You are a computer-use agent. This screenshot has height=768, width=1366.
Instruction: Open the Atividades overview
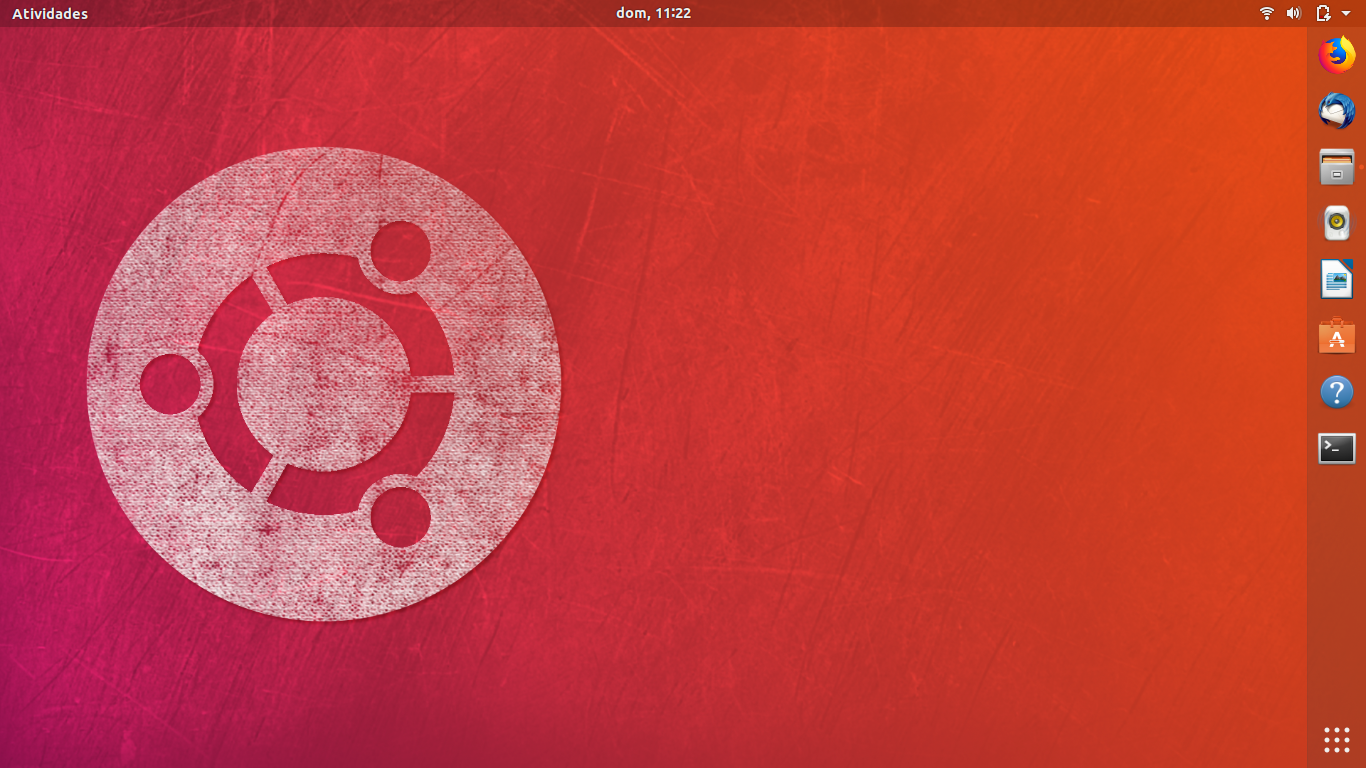click(x=50, y=13)
